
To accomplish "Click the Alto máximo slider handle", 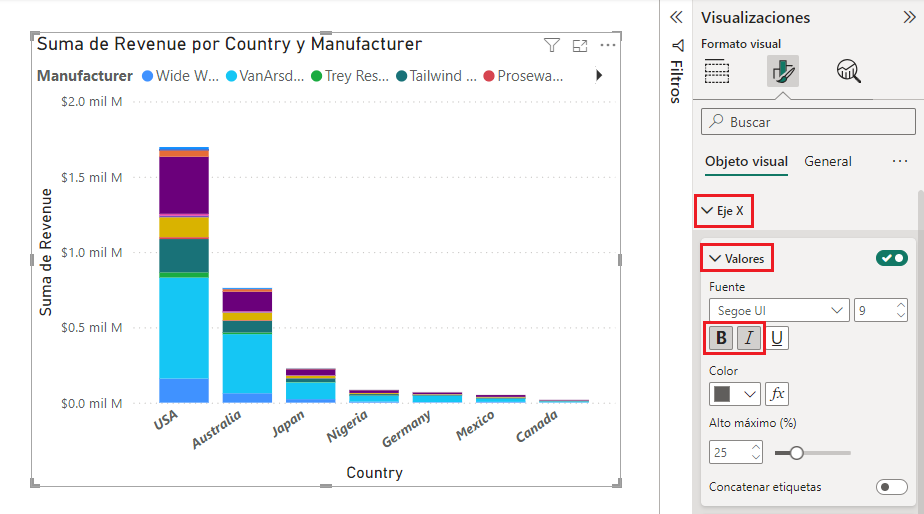I will [796, 453].
